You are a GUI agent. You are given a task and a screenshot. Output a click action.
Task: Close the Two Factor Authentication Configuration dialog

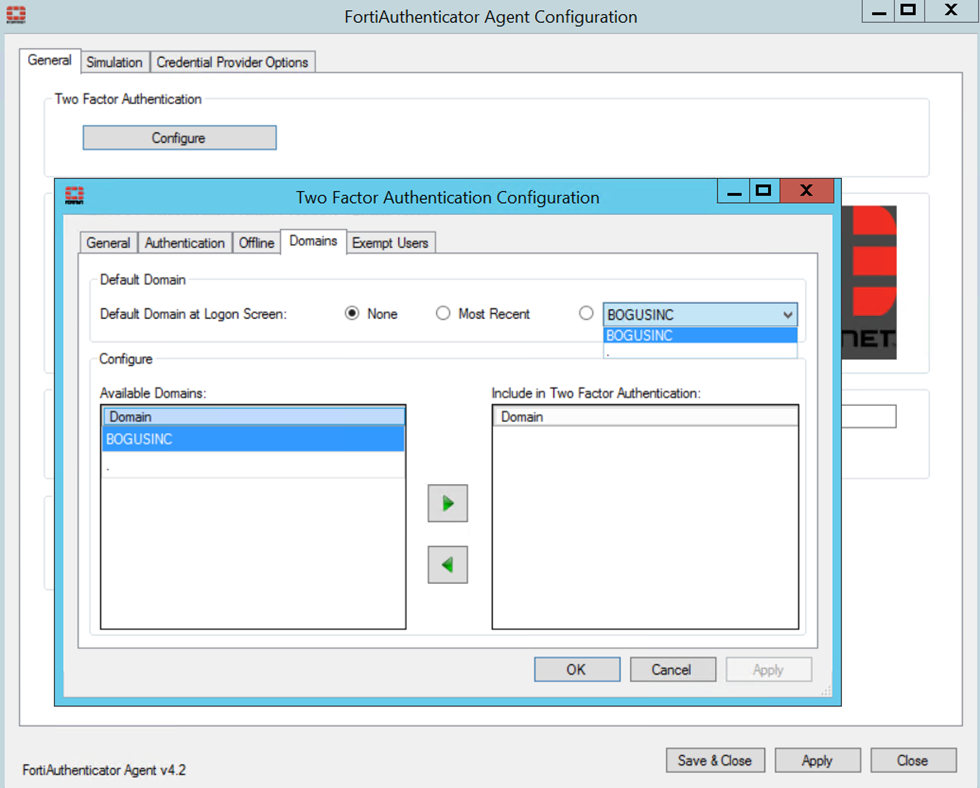click(x=806, y=191)
